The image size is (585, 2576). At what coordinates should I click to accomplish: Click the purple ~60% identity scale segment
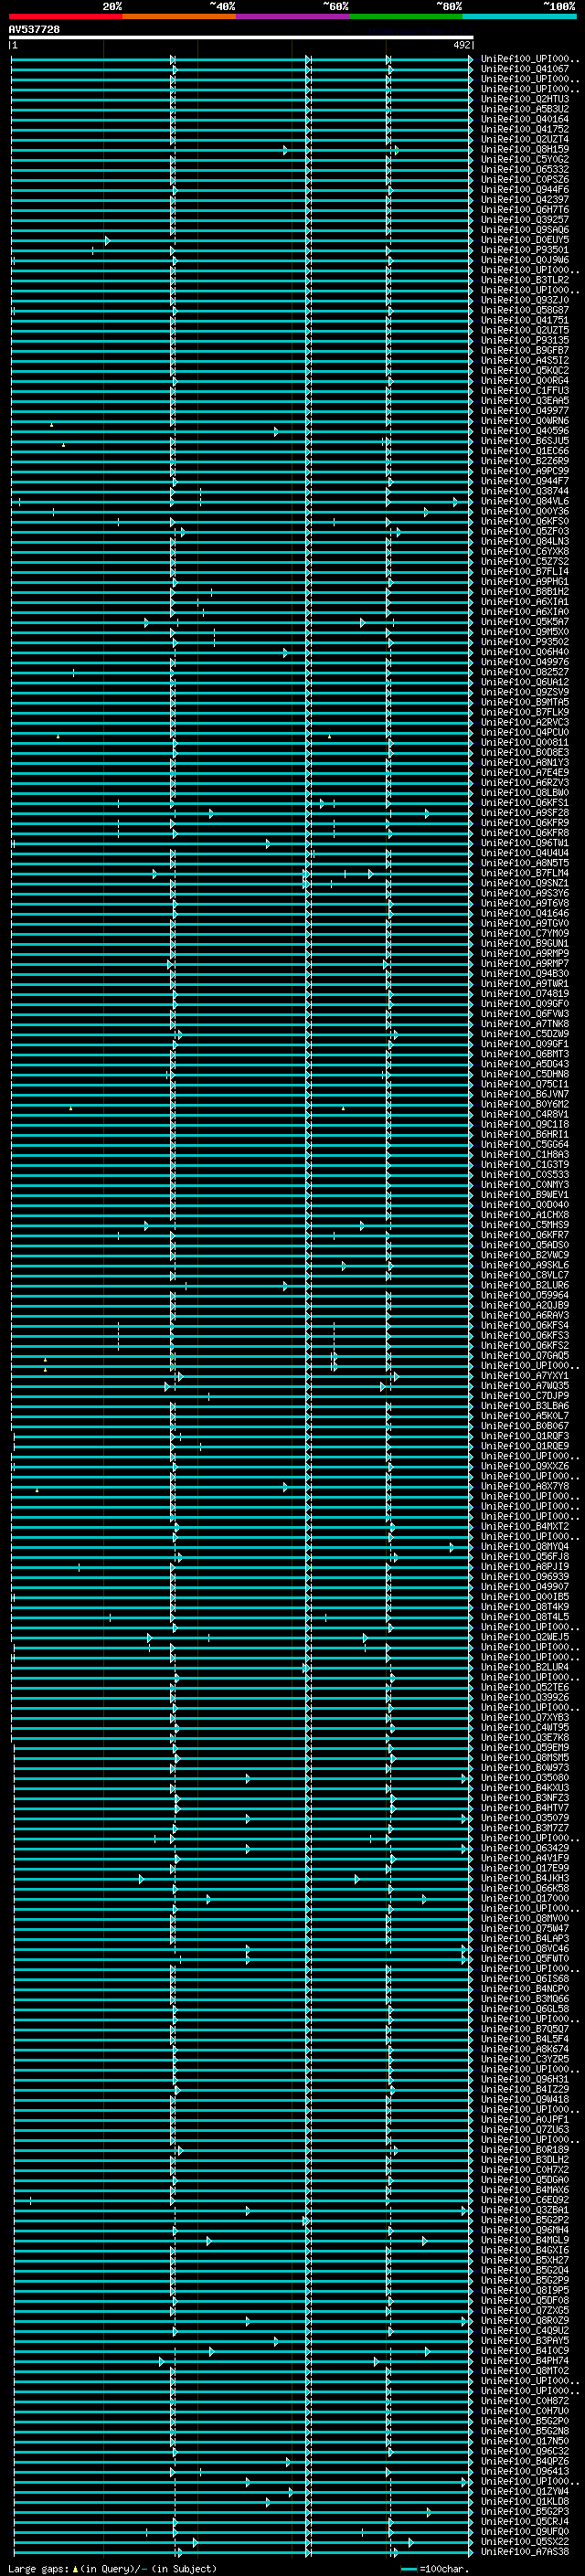(x=293, y=16)
